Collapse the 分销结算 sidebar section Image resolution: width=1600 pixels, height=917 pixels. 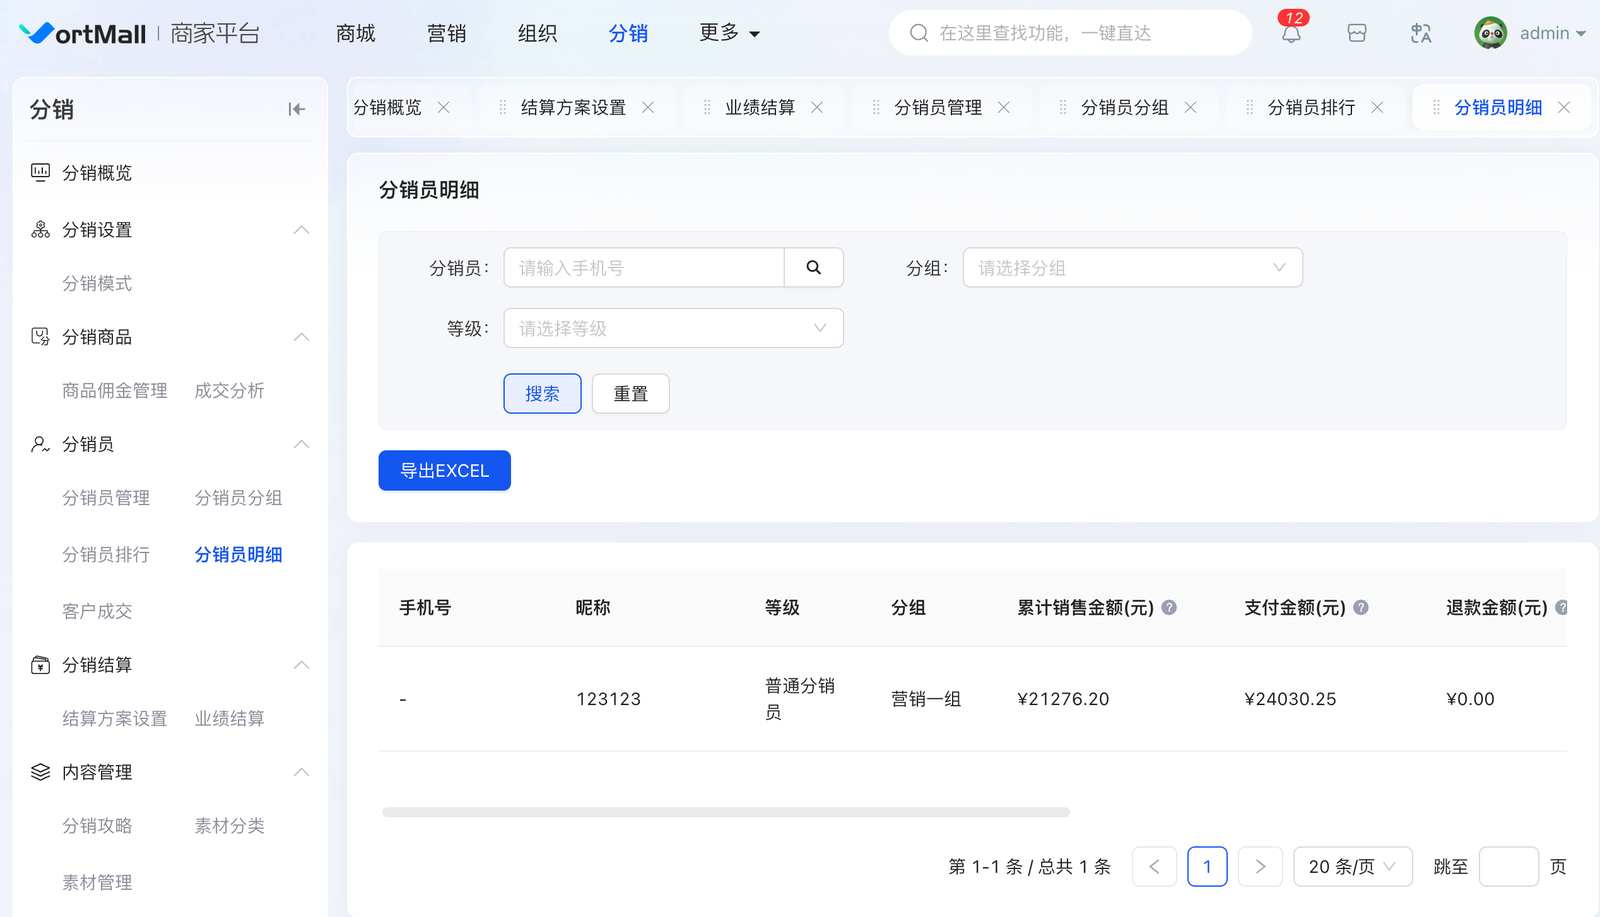click(301, 665)
